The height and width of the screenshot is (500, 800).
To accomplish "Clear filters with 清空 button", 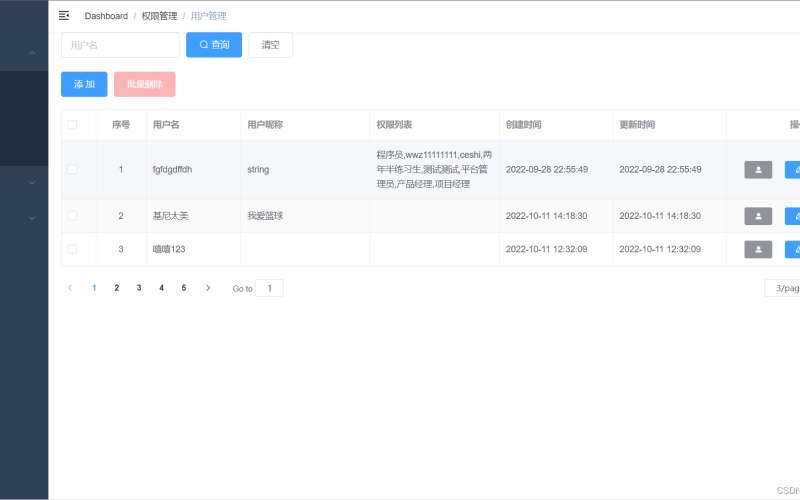I will tap(270, 45).
